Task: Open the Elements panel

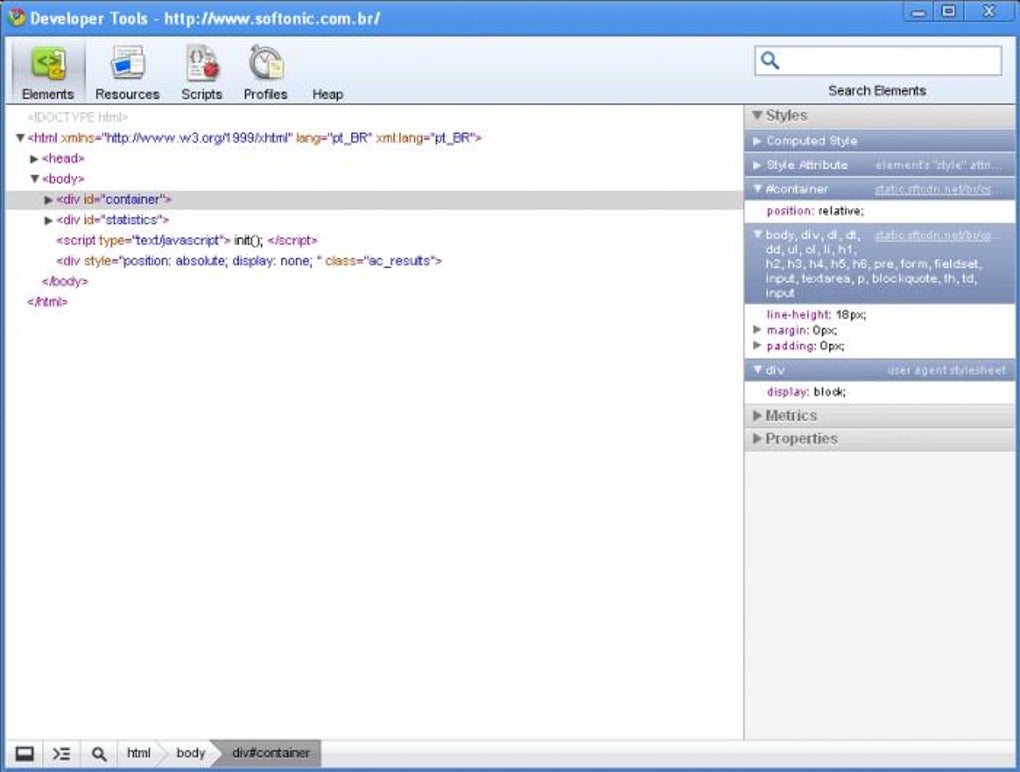Action: (x=47, y=72)
